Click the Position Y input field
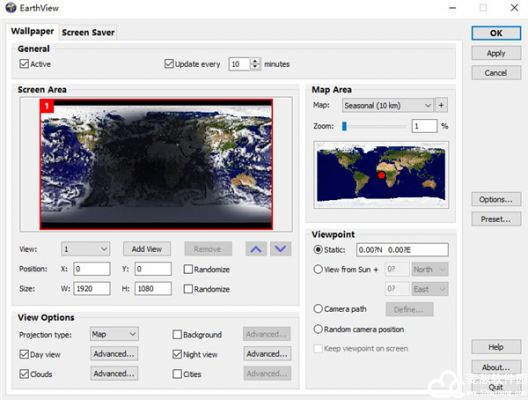528x400 pixels. [153, 269]
